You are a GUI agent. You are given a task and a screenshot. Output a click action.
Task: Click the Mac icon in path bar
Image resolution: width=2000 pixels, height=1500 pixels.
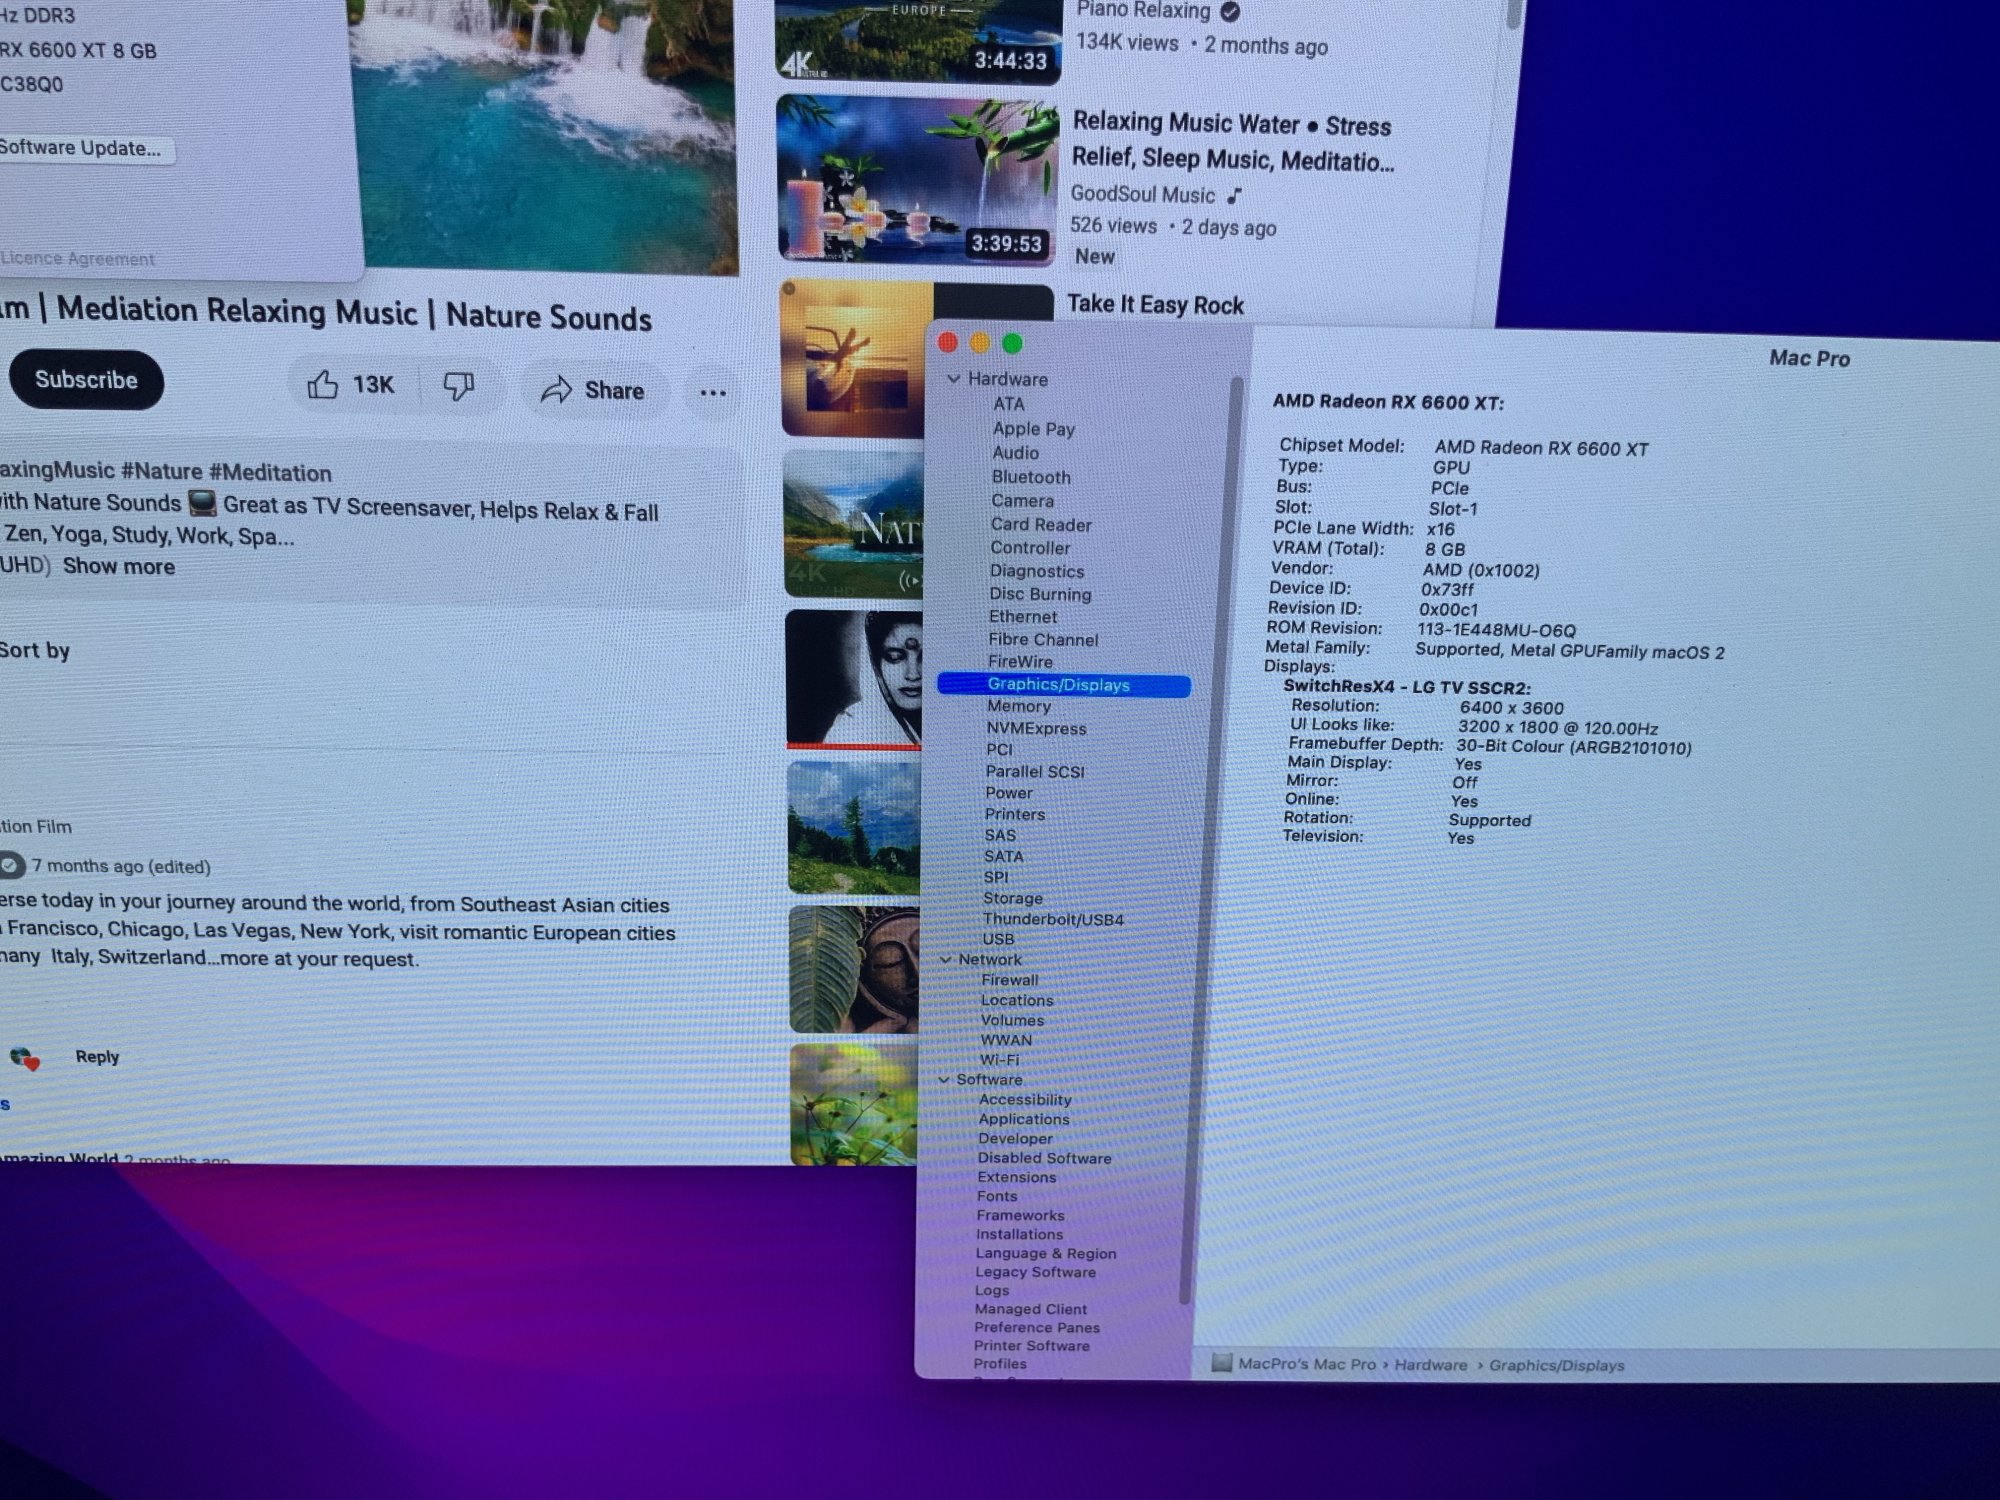[x=1221, y=1363]
